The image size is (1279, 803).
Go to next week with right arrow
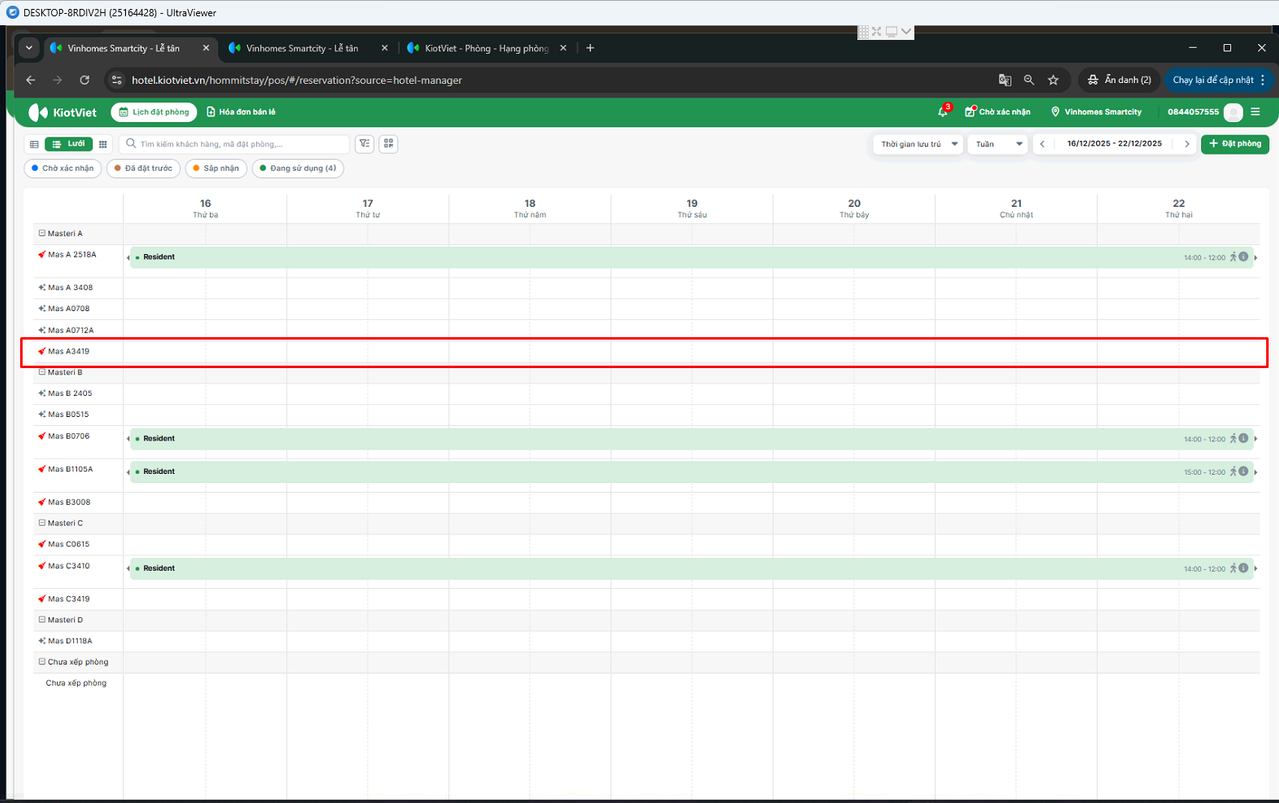(1187, 144)
